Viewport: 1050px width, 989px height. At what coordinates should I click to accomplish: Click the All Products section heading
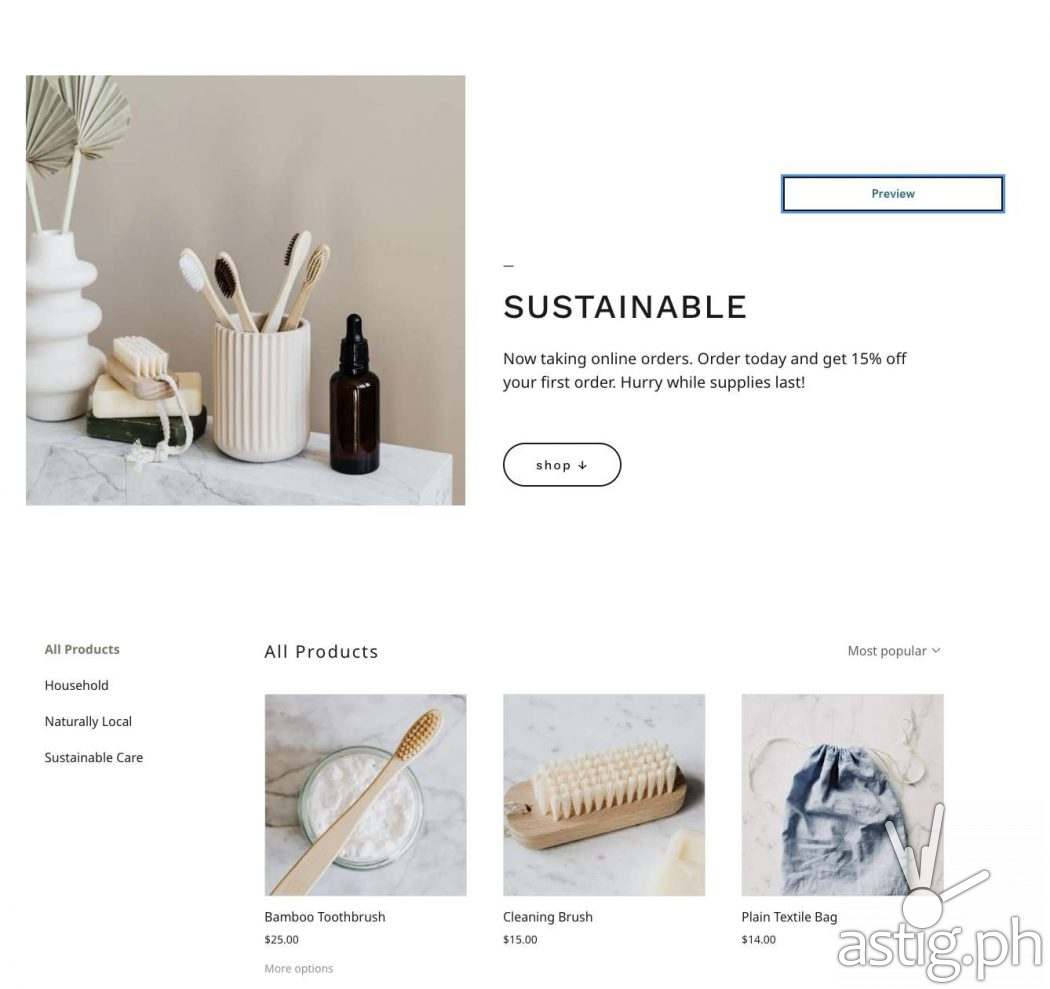[321, 652]
